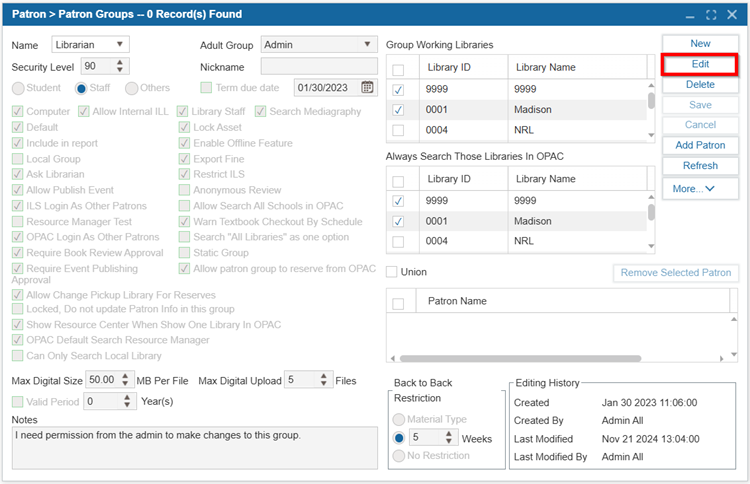Screen dimensions: 750x484
Task: Click the Patron list horizontal scrollbar
Action: (x=520, y=358)
